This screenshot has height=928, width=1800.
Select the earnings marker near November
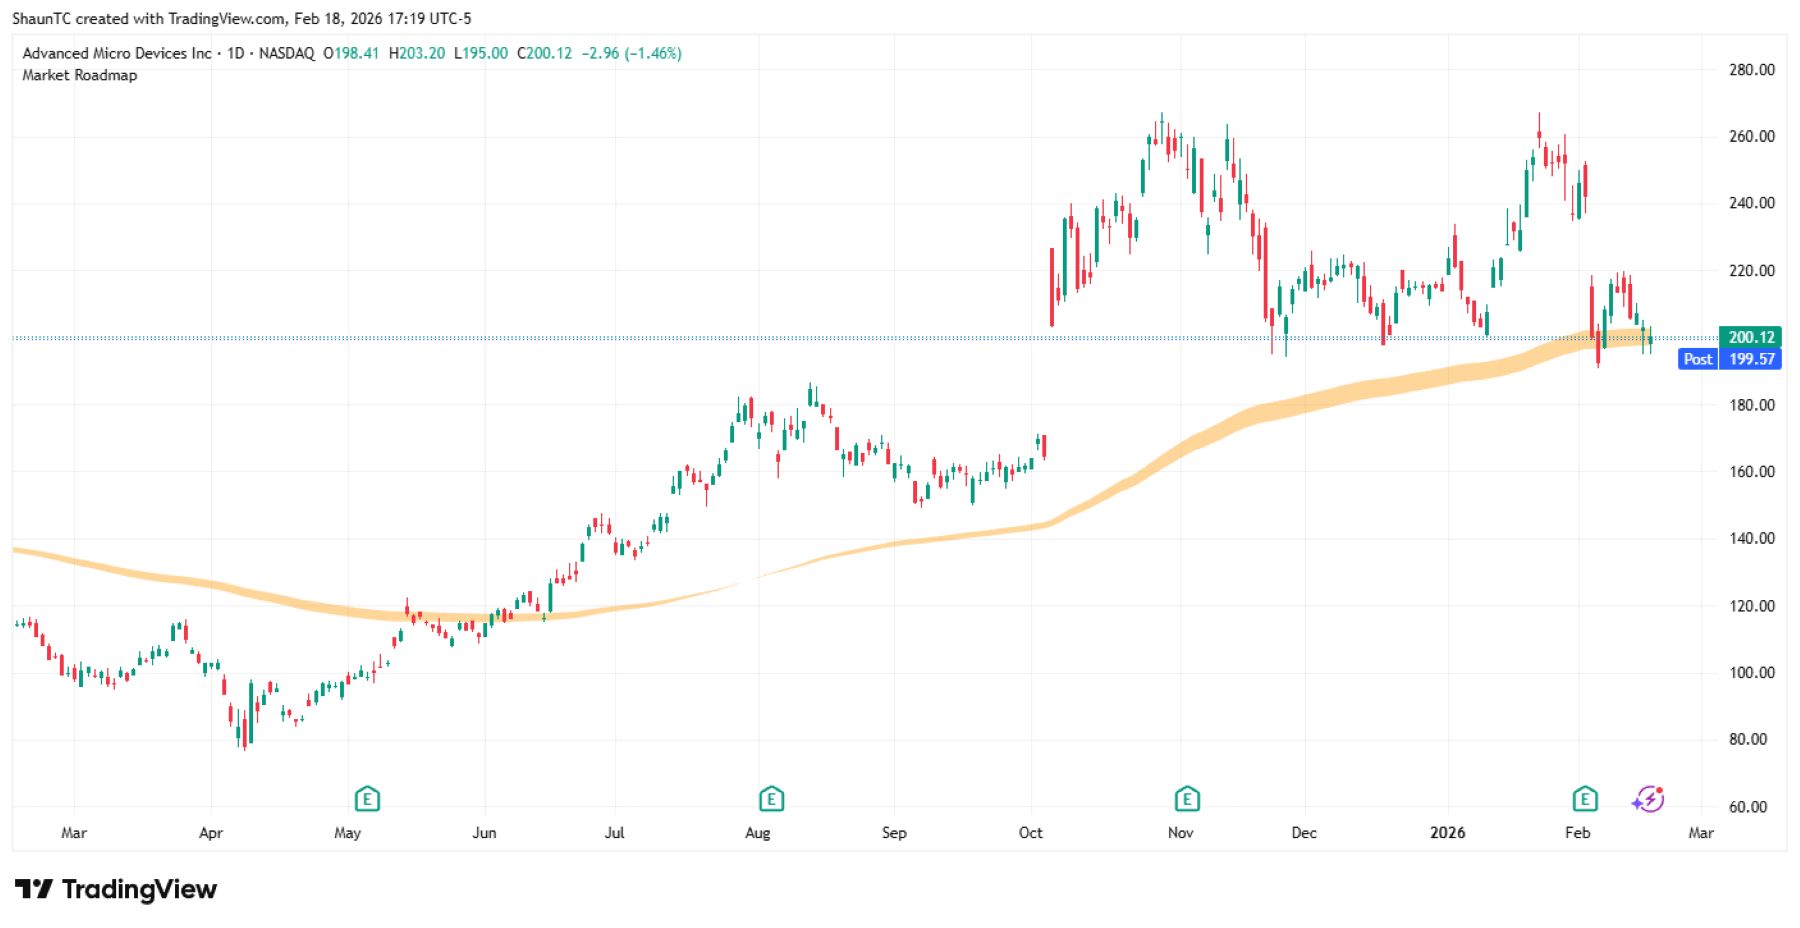click(x=1186, y=799)
